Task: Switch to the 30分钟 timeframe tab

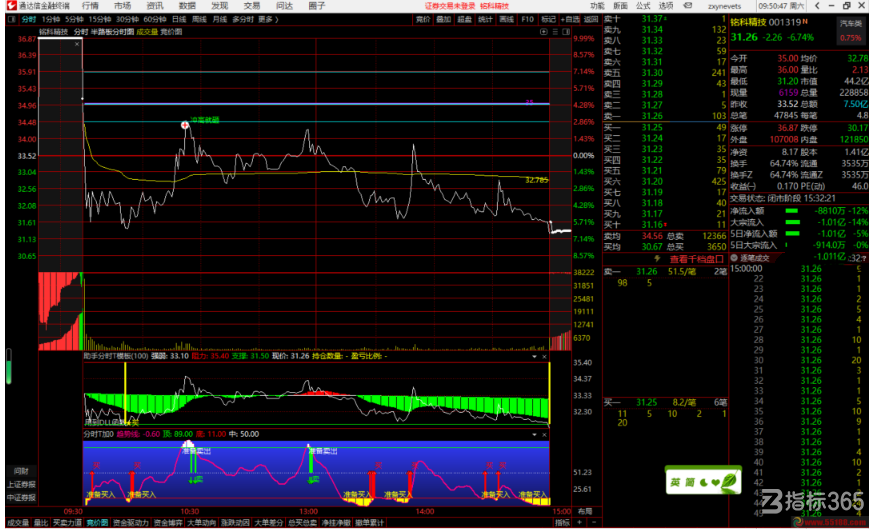Action: [x=127, y=19]
